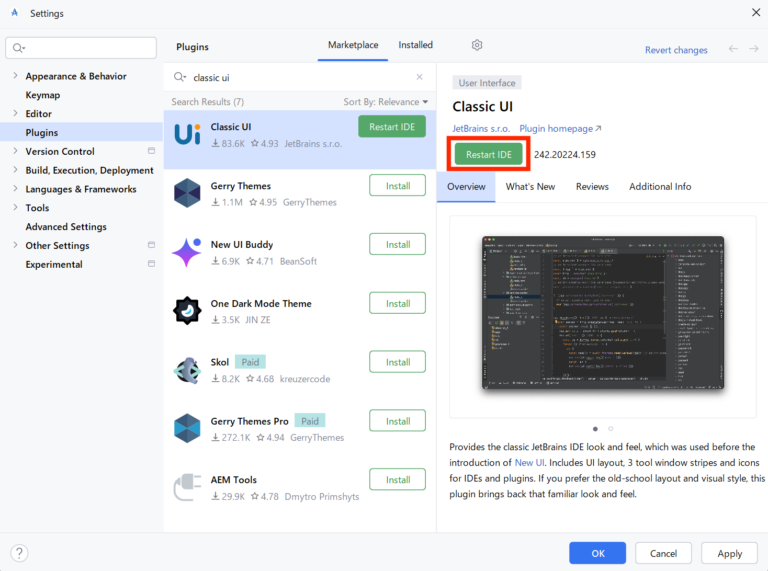Click Restart IDE in Classic UI row
768x571 pixels.
pyautogui.click(x=392, y=127)
